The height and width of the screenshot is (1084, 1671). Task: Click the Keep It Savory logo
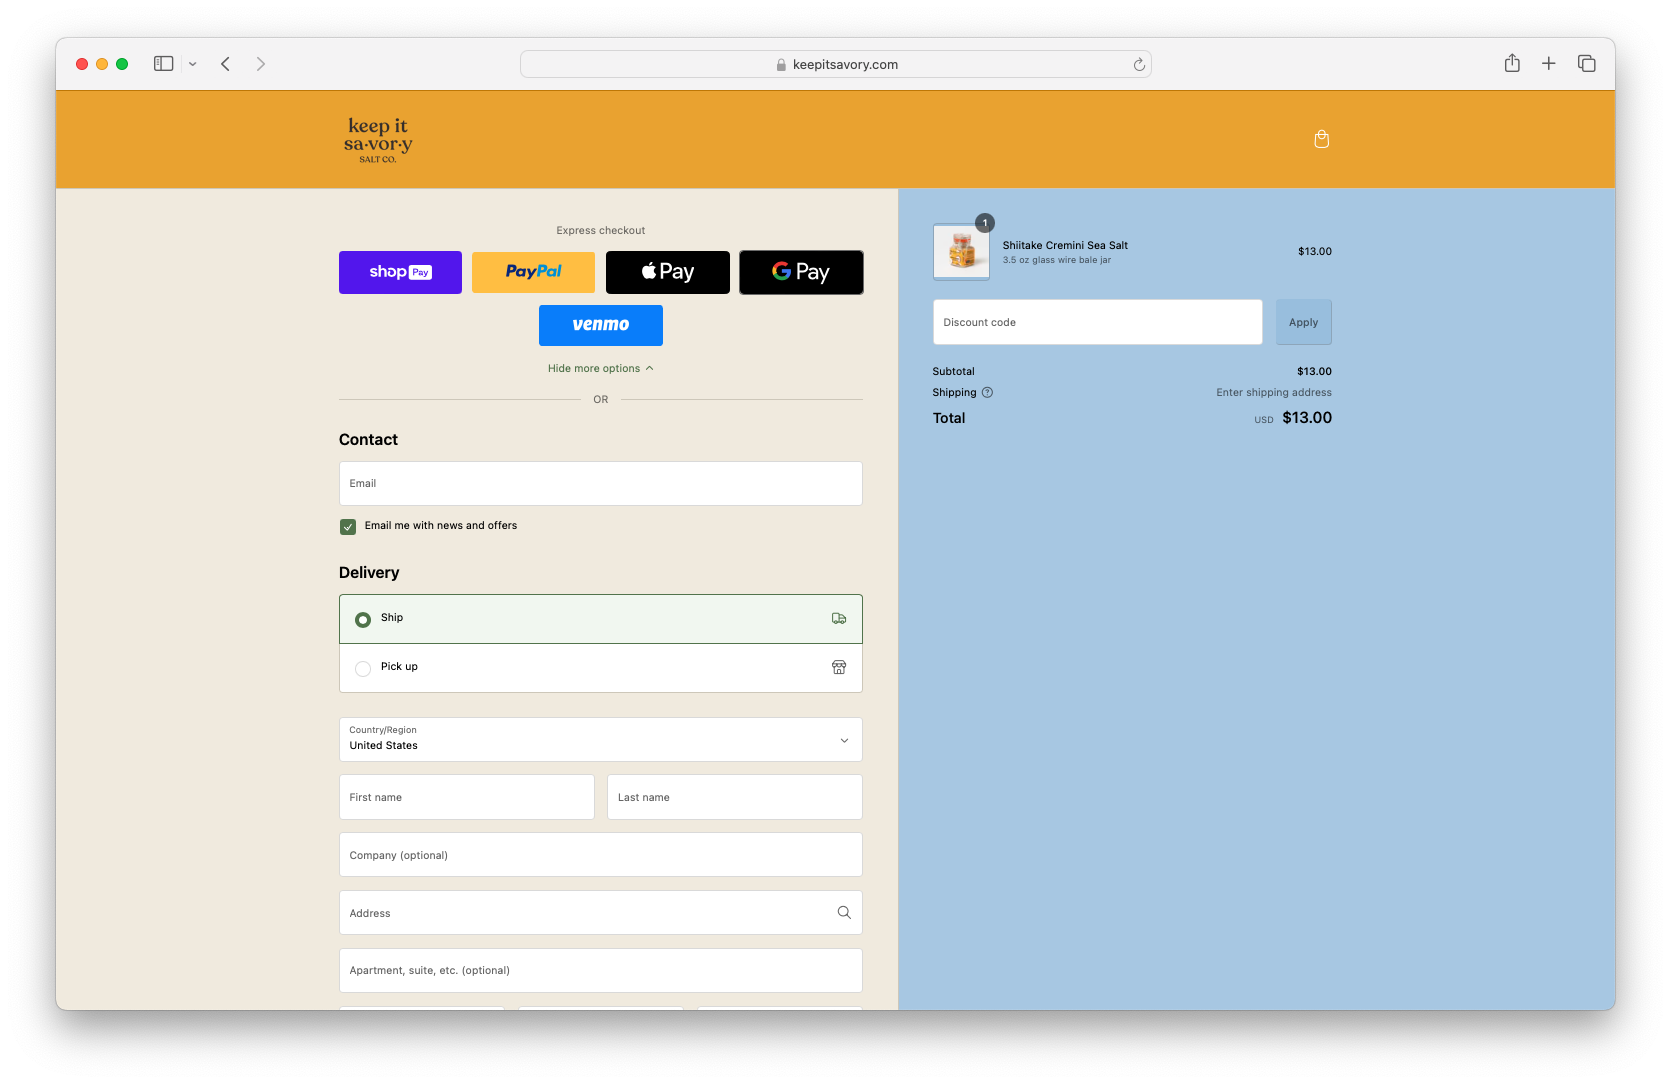378,140
